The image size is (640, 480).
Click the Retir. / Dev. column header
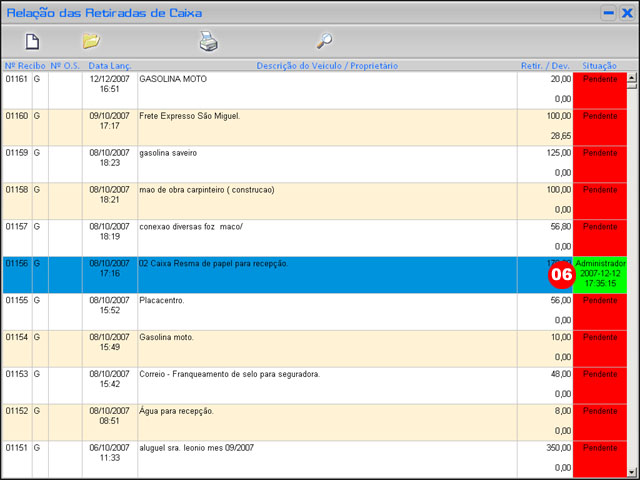tap(545, 65)
